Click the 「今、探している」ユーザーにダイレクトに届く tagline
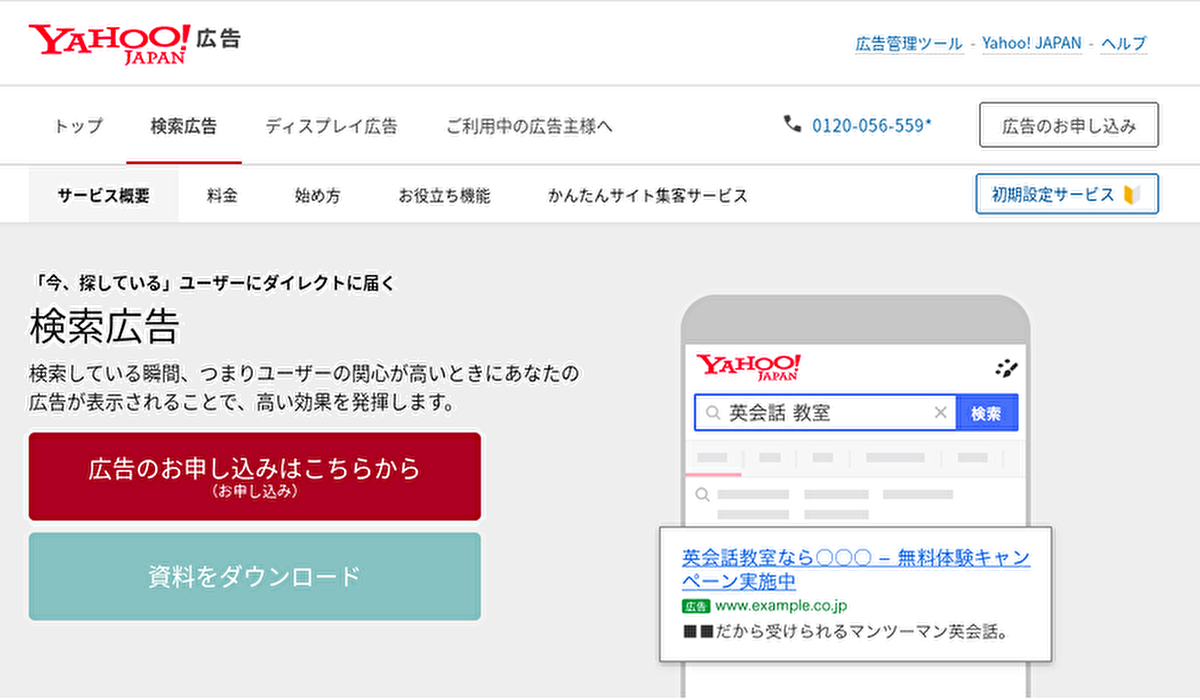 pos(213,283)
